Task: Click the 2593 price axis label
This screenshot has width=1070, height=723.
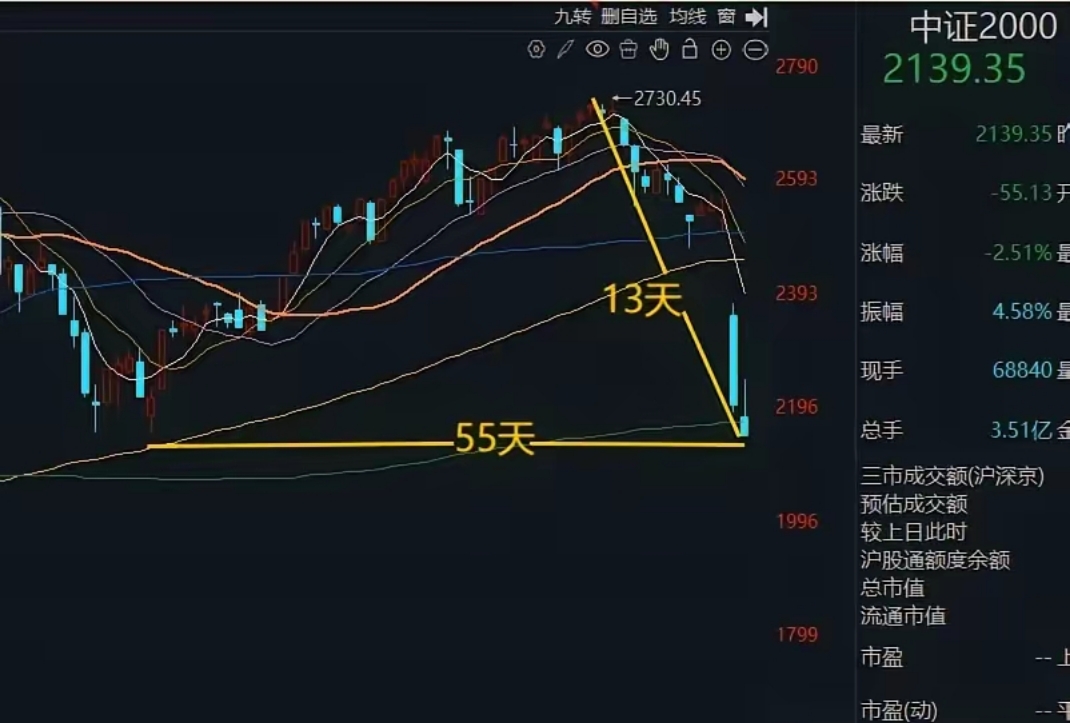Action: (x=795, y=177)
